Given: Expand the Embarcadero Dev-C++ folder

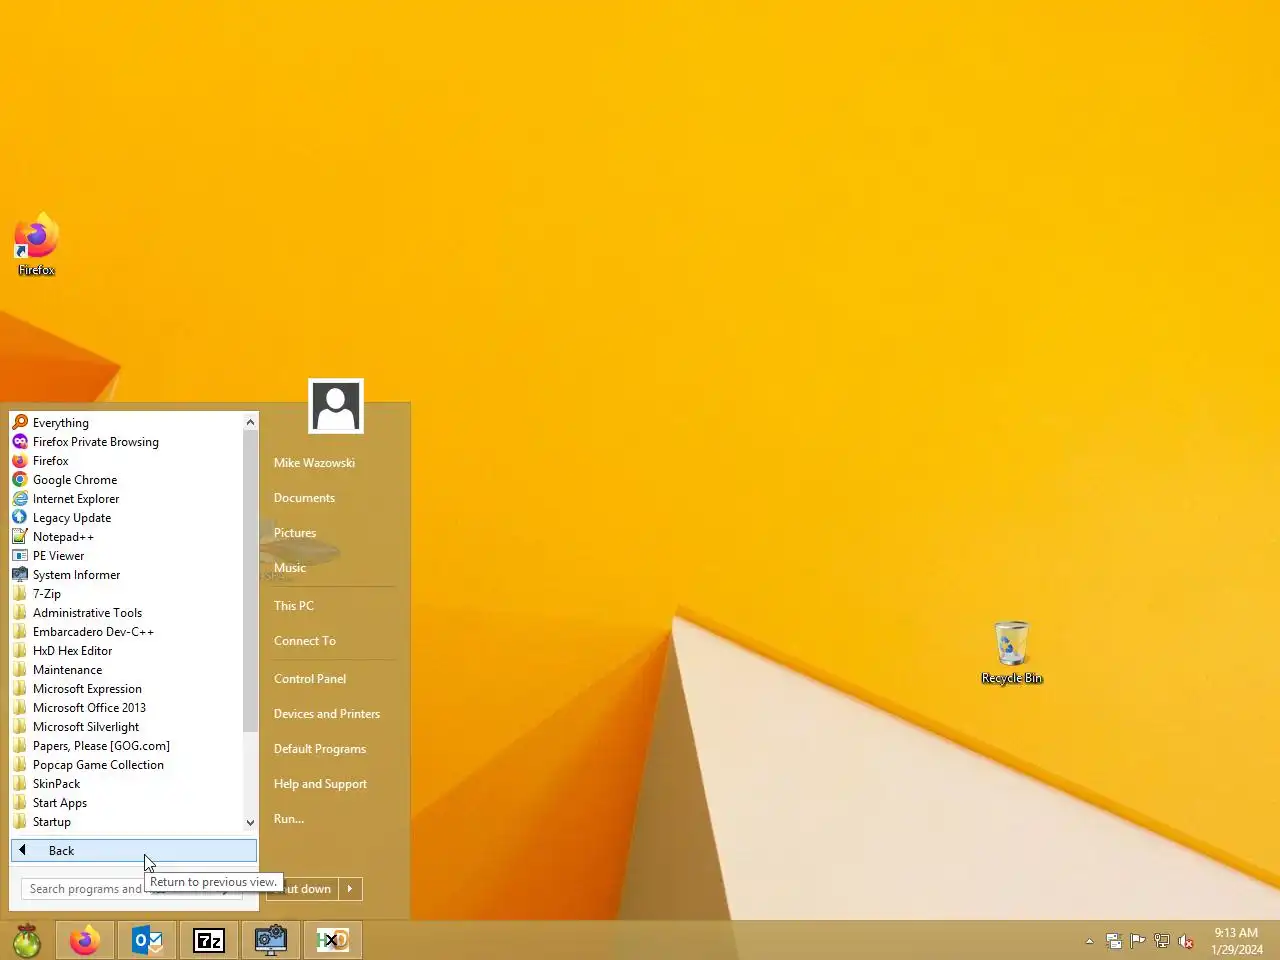Looking at the screenshot, I should tap(126, 632).
